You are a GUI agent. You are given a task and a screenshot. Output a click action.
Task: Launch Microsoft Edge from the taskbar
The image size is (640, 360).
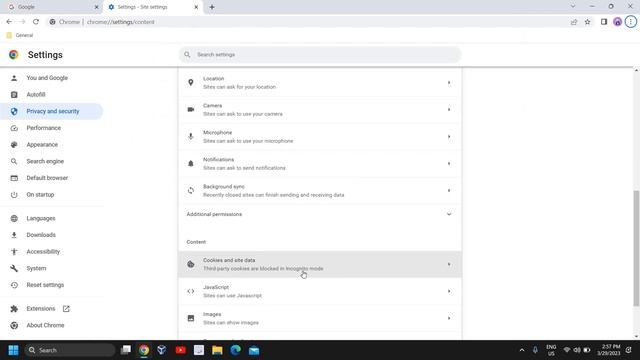coord(236,350)
